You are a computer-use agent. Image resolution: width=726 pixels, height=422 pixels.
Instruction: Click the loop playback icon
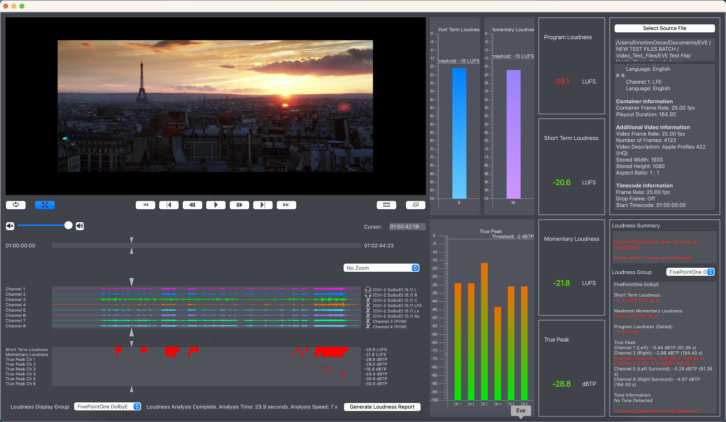coord(16,205)
